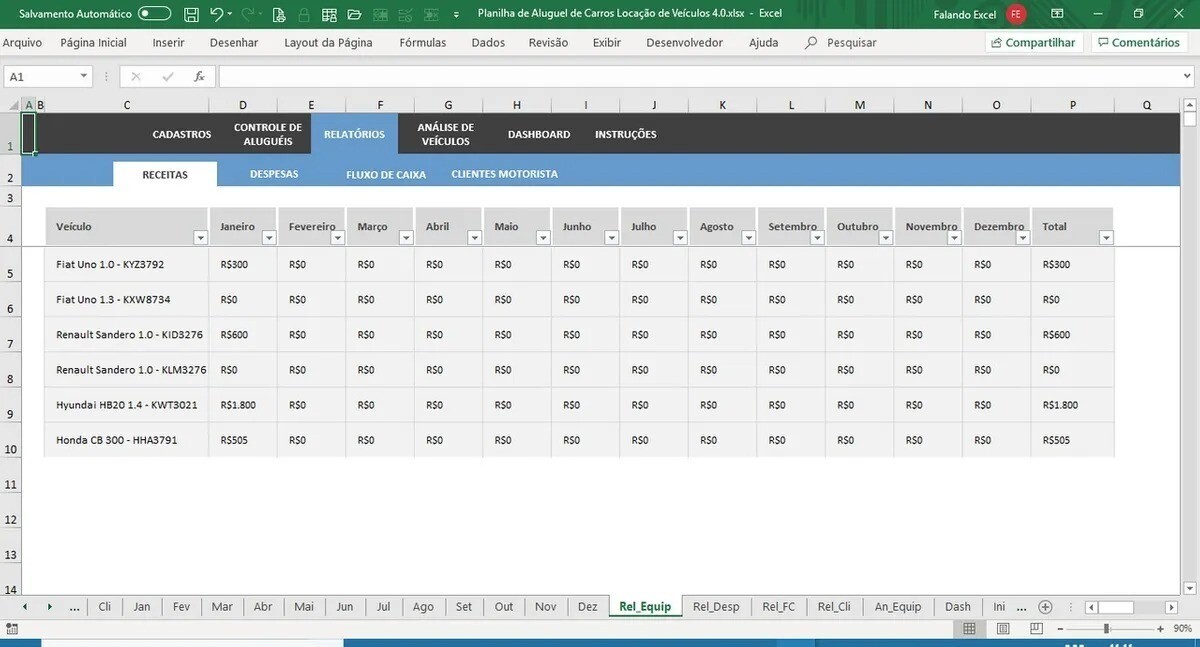Screen dimensions: 1200x647
Task: Open the Fórmulas ribbon tab
Action: click(x=422, y=43)
